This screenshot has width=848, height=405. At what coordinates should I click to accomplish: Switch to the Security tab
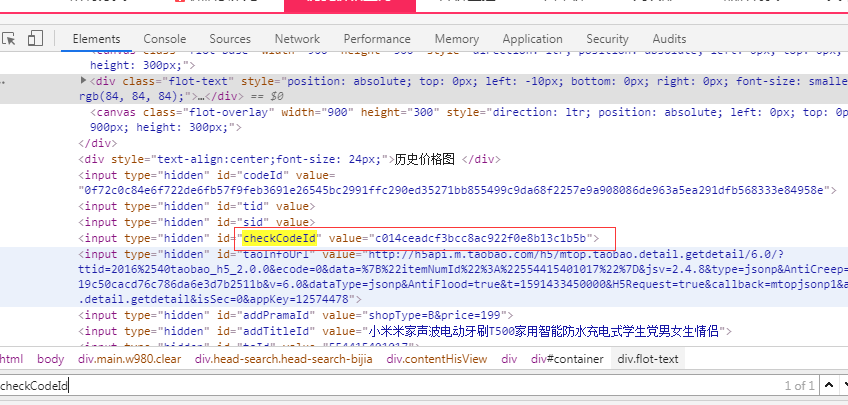pyautogui.click(x=607, y=39)
